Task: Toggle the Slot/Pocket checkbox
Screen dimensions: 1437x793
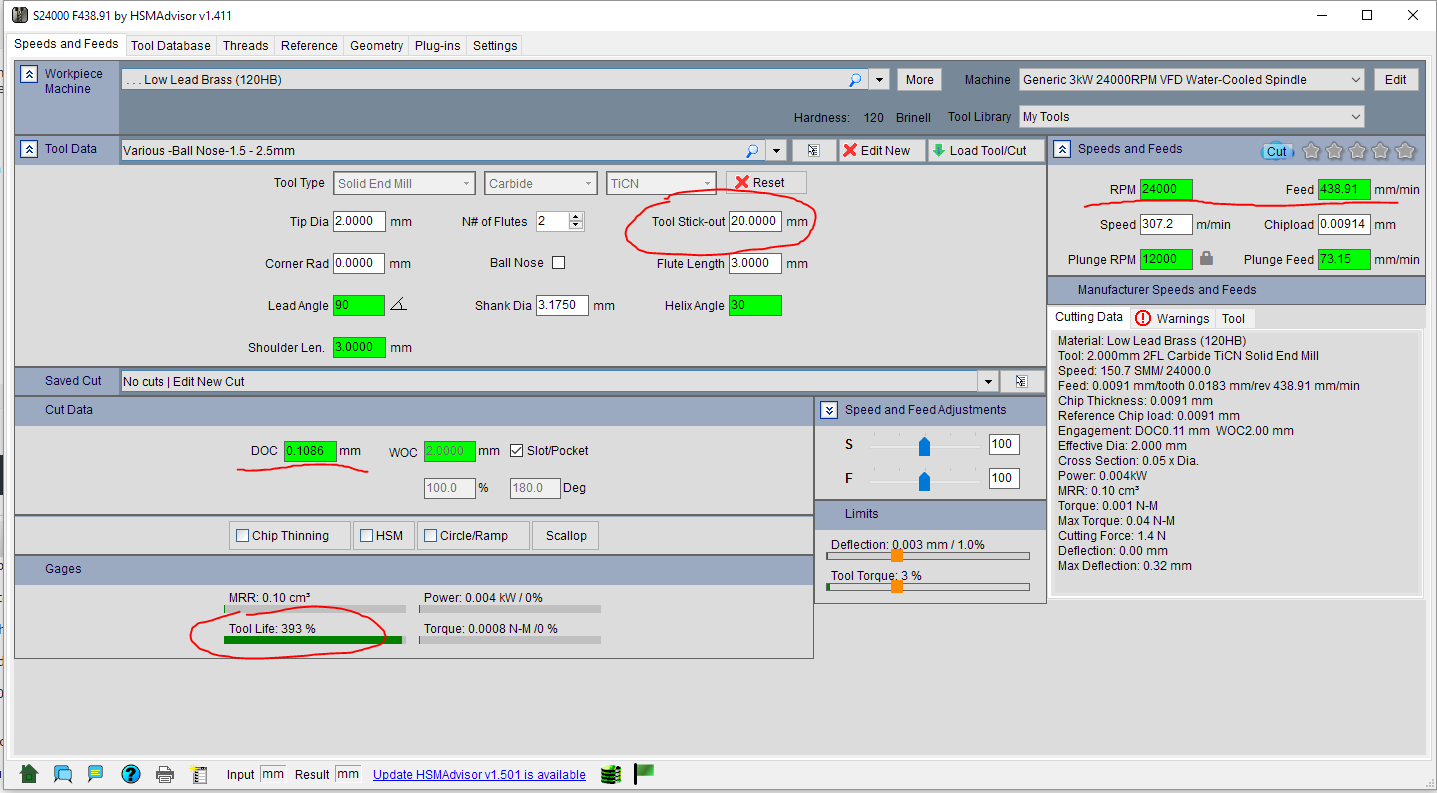Action: (517, 451)
